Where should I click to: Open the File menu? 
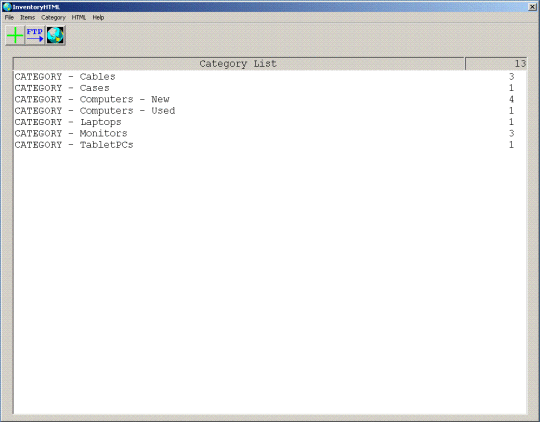(9, 17)
